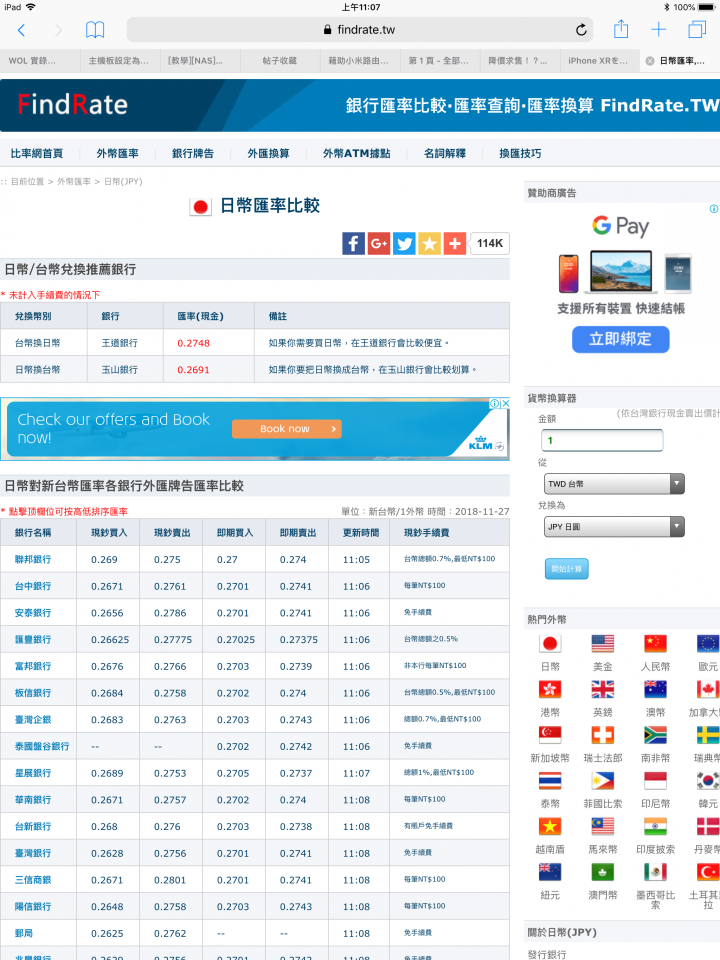This screenshot has height=960, width=720.
Task: Click the 金額 amount input field
Action: tap(602, 440)
